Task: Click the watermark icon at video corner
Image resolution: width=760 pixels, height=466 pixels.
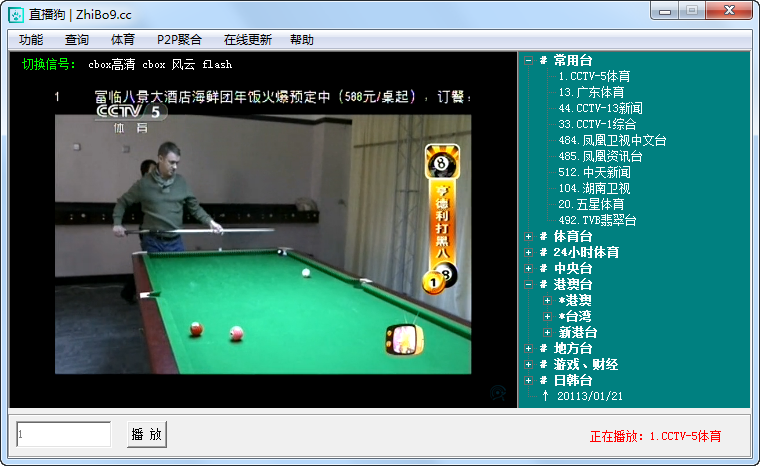Action: (x=498, y=393)
